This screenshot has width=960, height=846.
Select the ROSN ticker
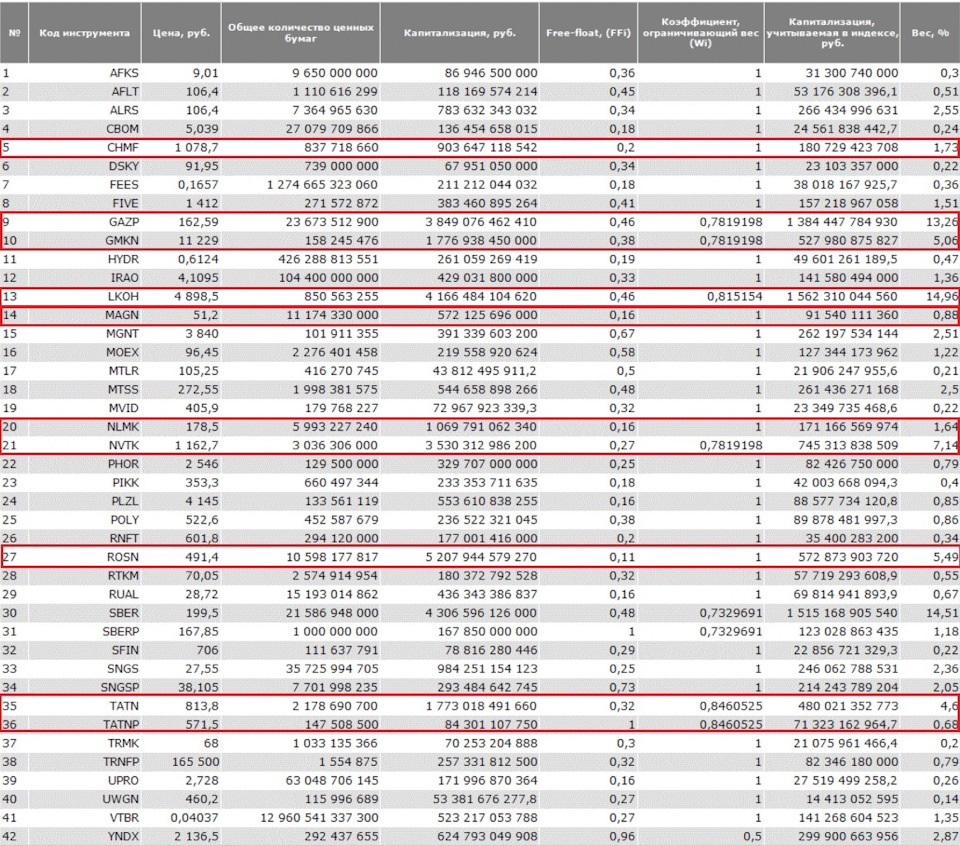(123, 558)
